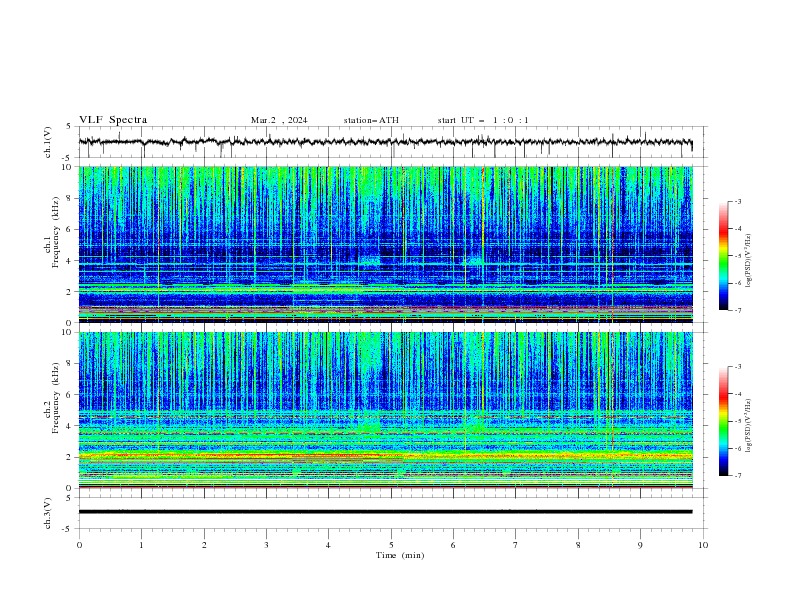Click the "ch.3(V)" waveform axis label
Viewport: 792px width, 612px height.
pos(48,513)
